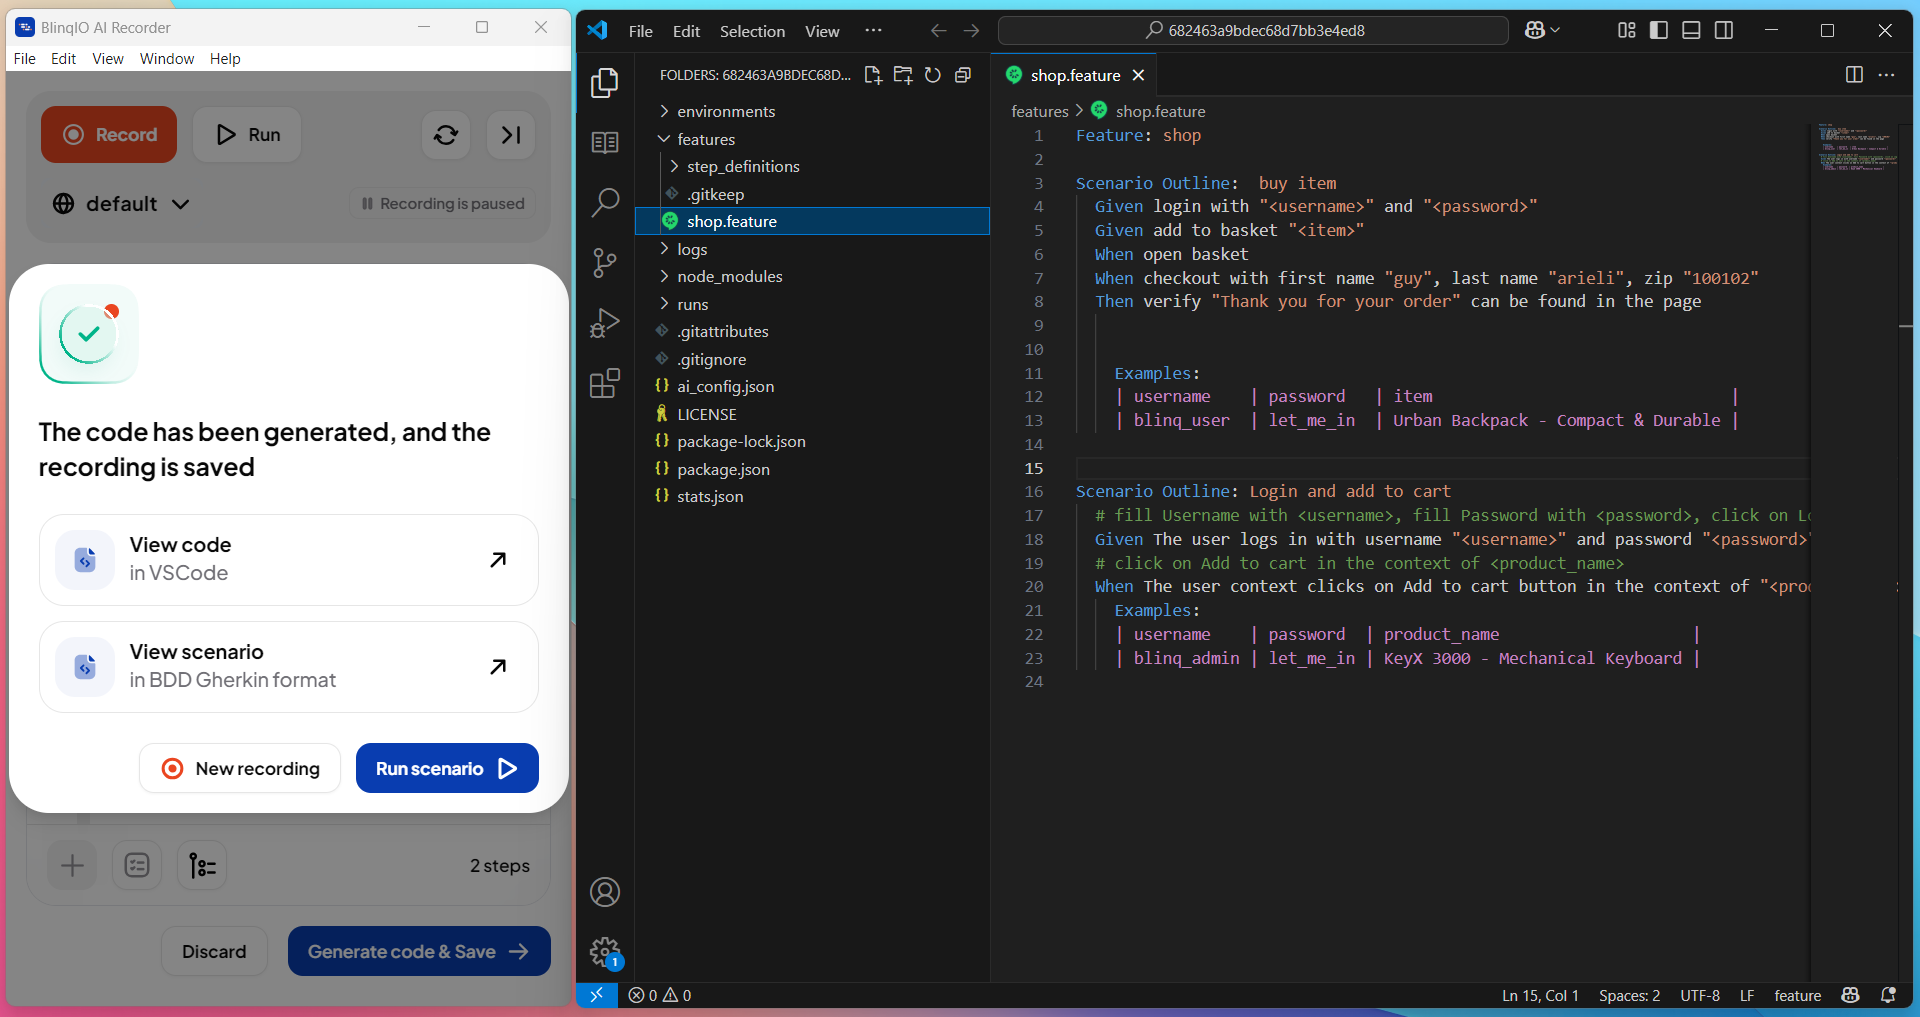Click the New recording button

tap(240, 768)
